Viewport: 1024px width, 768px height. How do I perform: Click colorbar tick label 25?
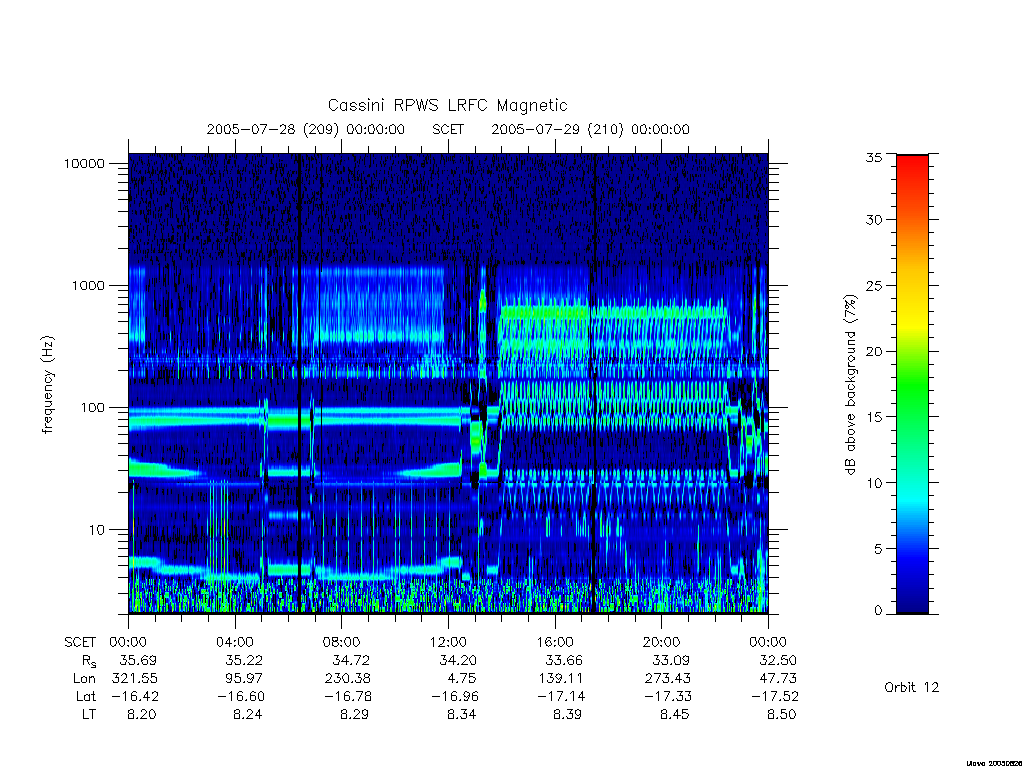coord(873,286)
